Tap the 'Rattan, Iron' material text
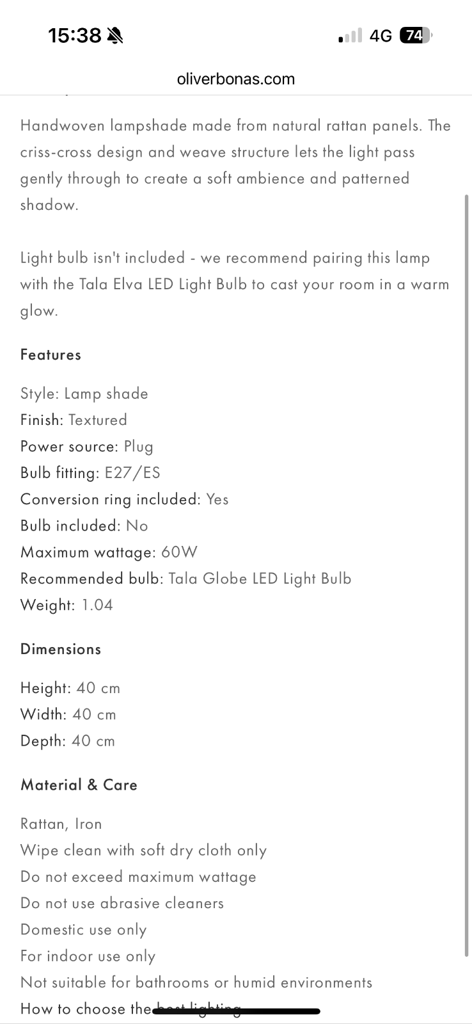472x1024 pixels. click(x=61, y=824)
